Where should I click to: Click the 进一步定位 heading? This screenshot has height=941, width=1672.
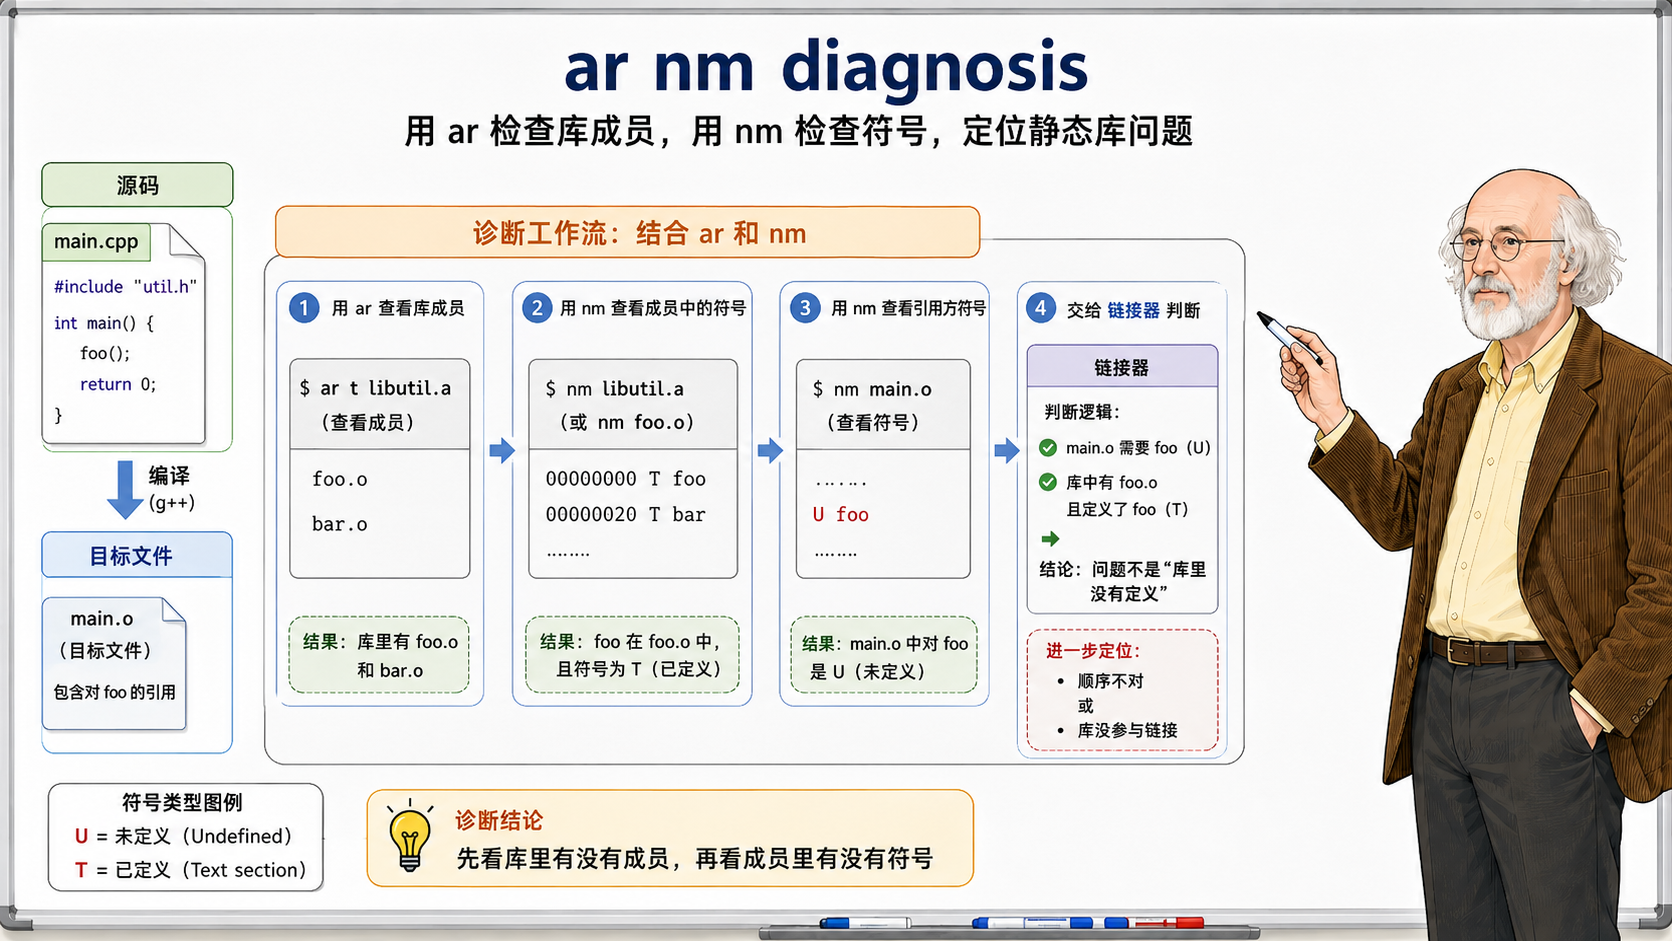1093,650
